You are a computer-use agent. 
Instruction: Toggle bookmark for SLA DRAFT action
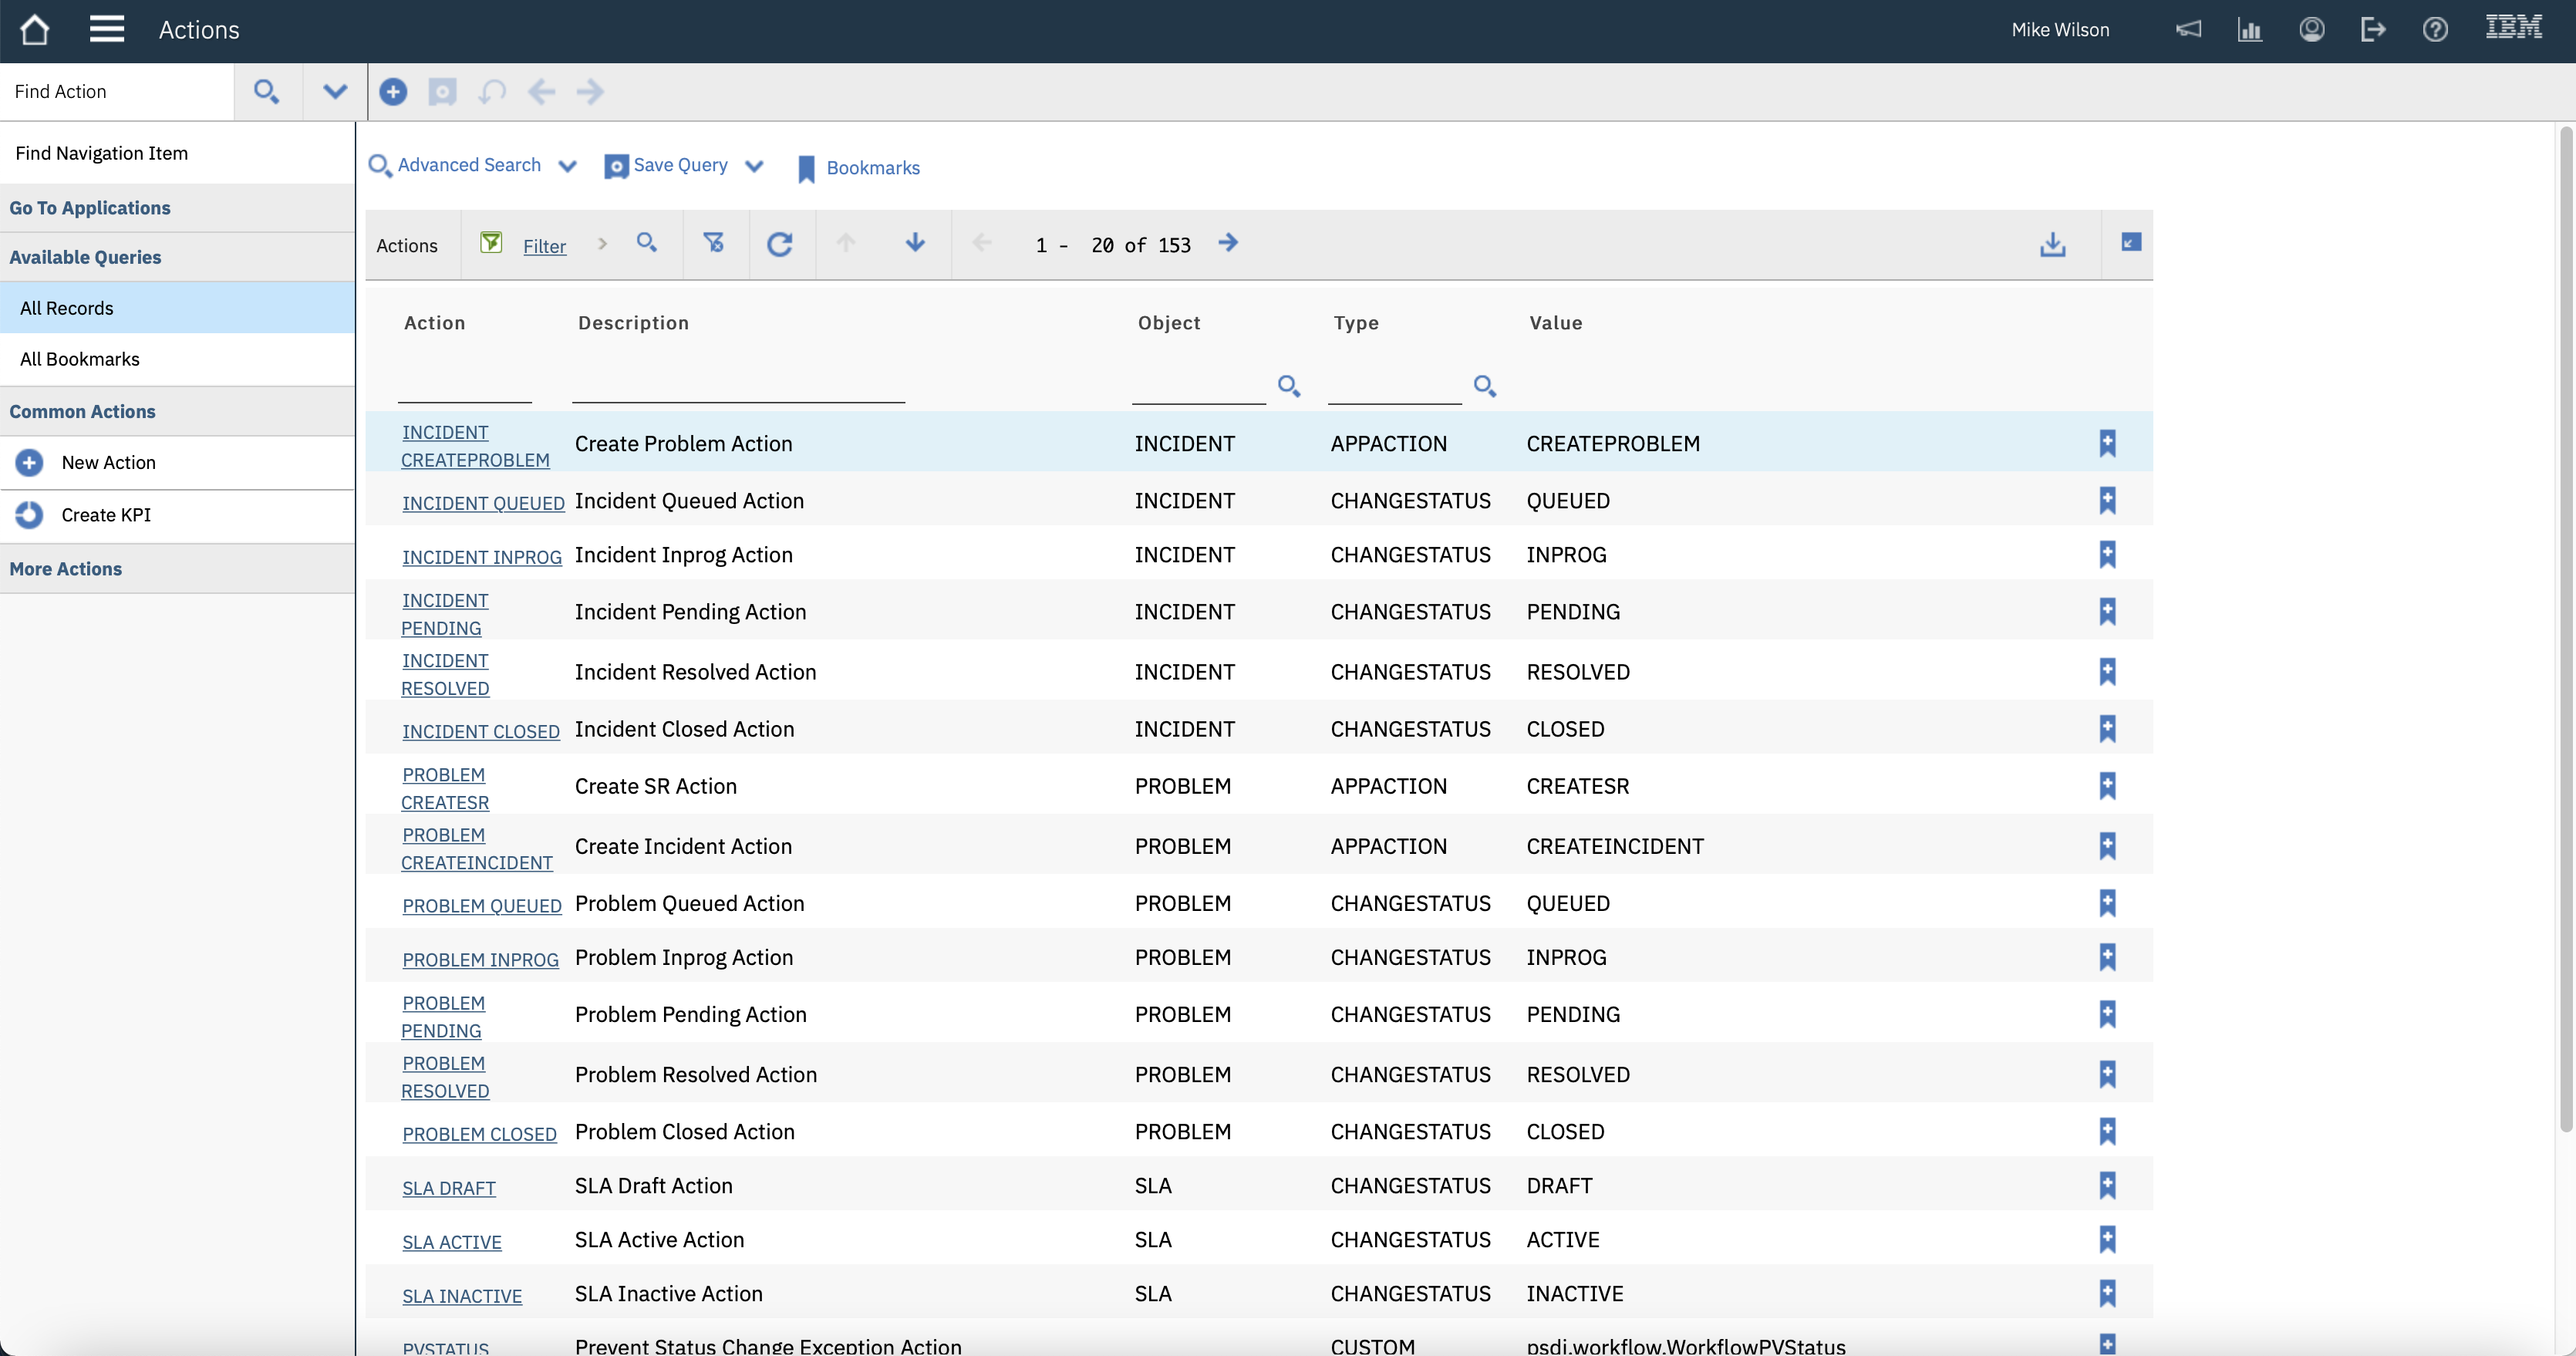coord(2107,1185)
